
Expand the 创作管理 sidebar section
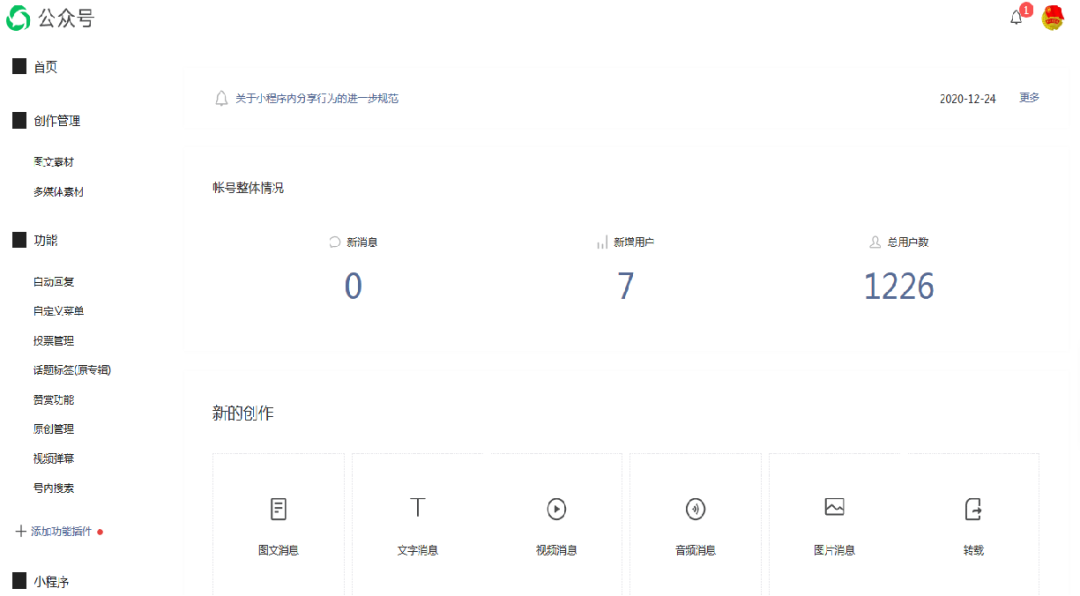click(56, 121)
